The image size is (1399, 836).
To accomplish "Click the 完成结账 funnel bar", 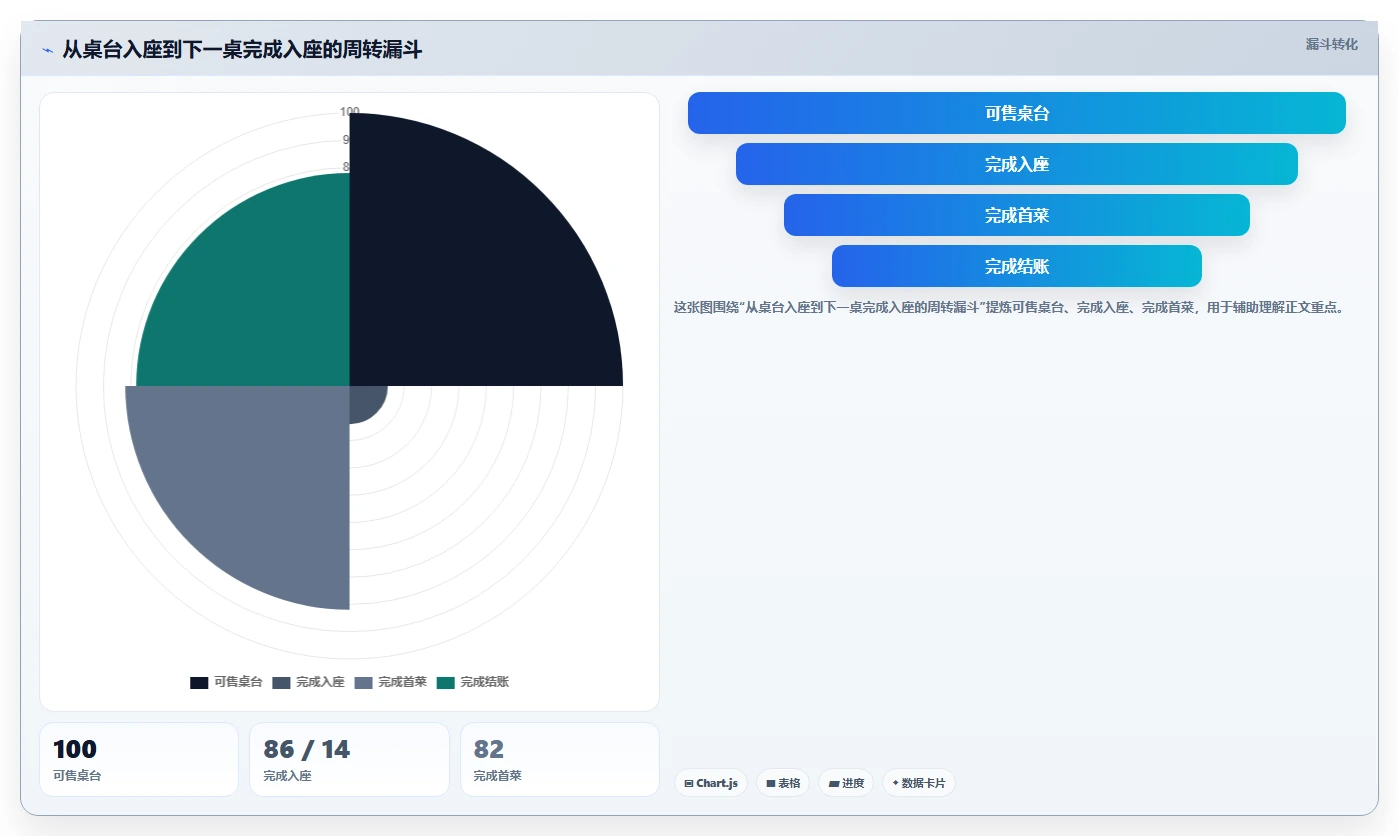I will click(x=1016, y=266).
